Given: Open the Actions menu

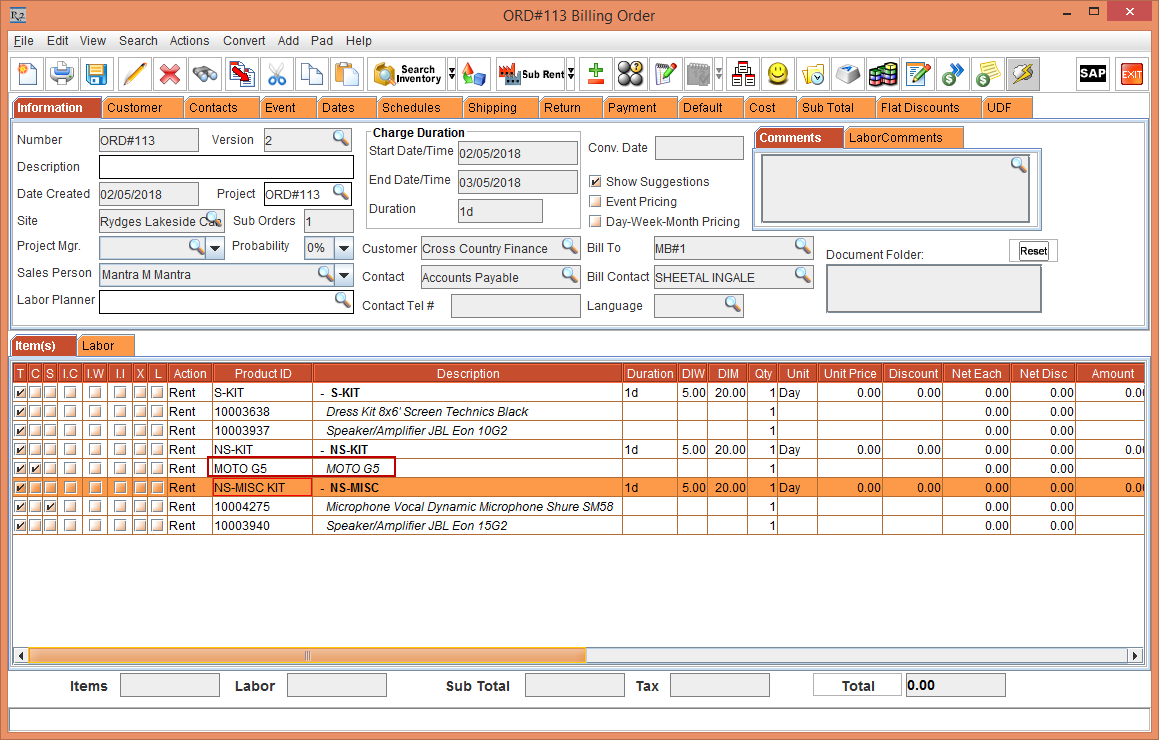Looking at the screenshot, I should pos(189,41).
